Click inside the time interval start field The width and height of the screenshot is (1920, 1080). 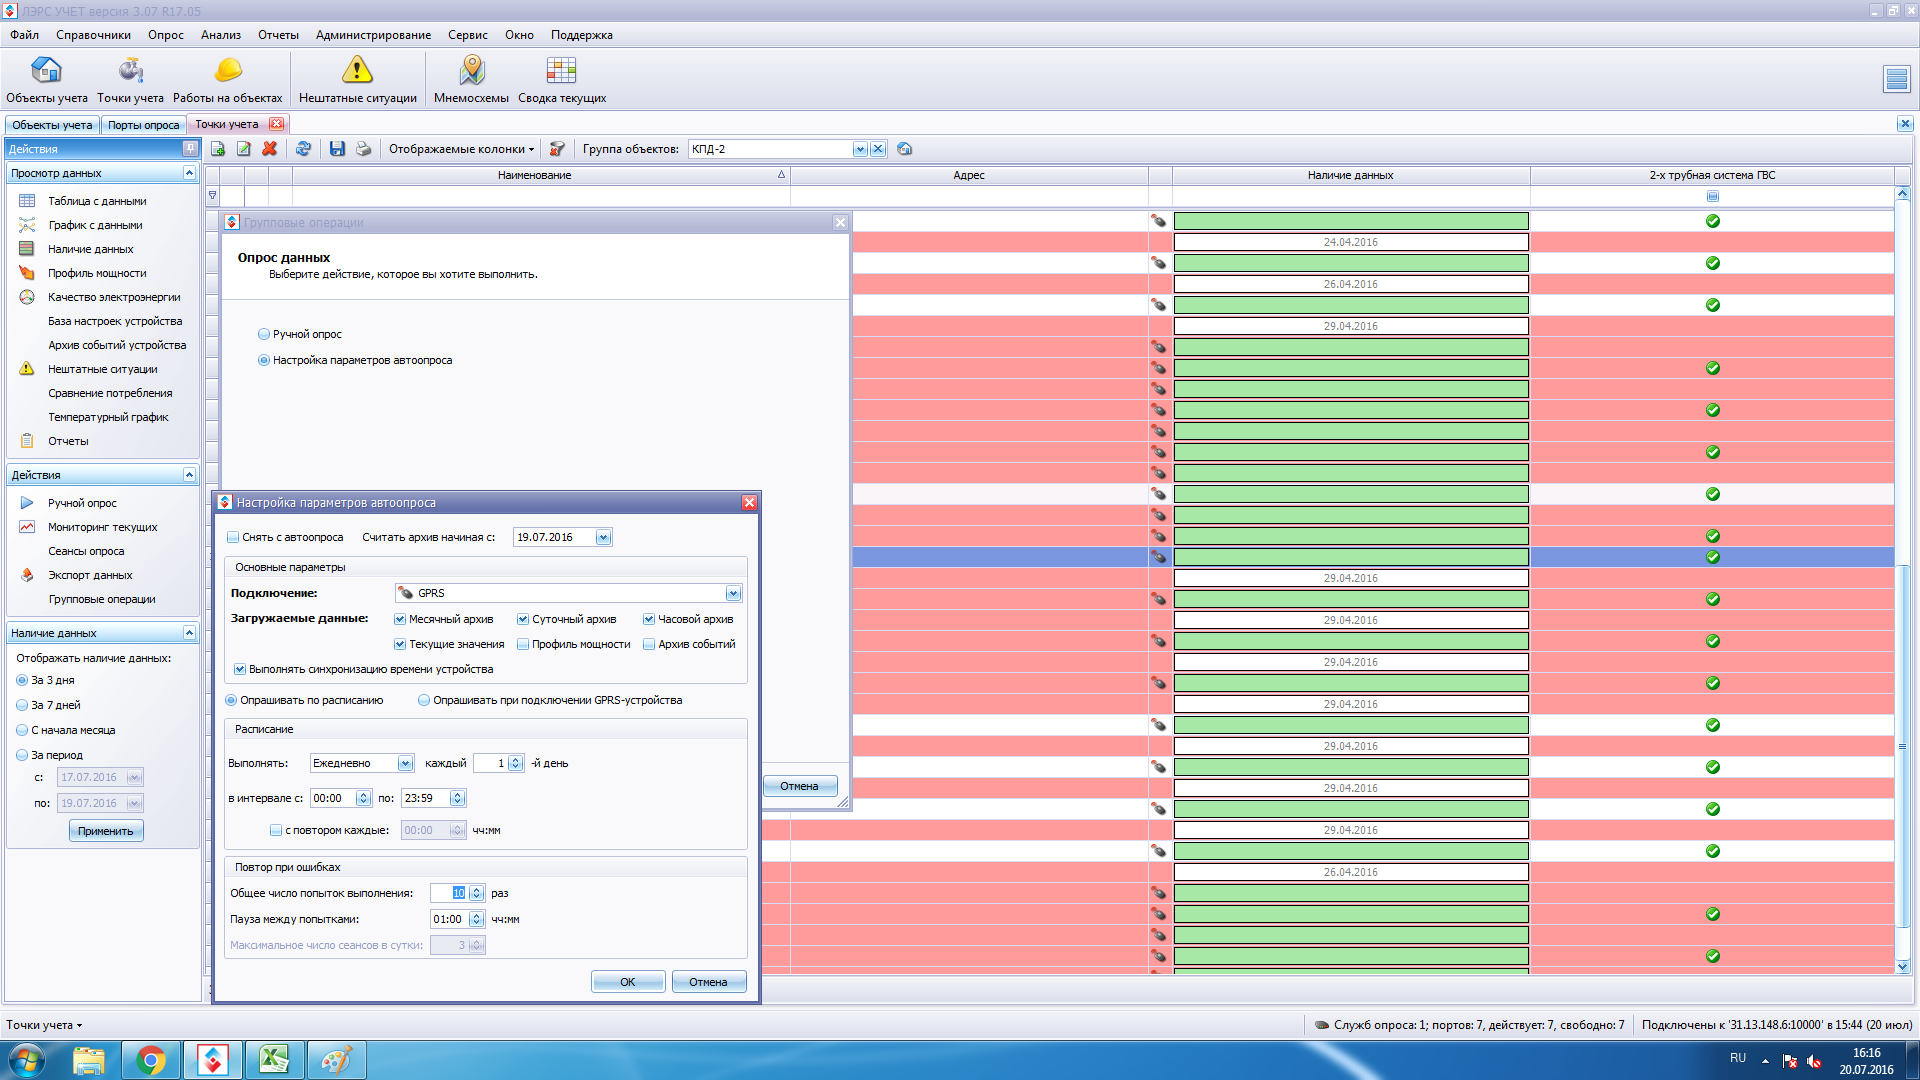pyautogui.click(x=332, y=798)
